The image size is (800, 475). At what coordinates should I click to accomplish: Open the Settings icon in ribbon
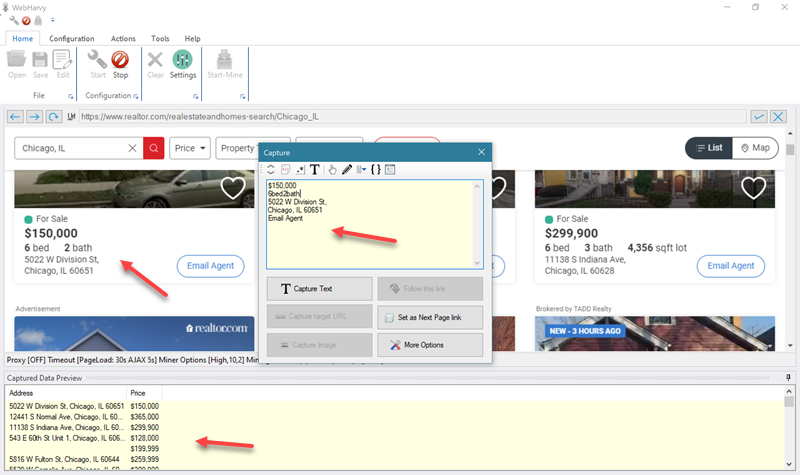coord(183,66)
